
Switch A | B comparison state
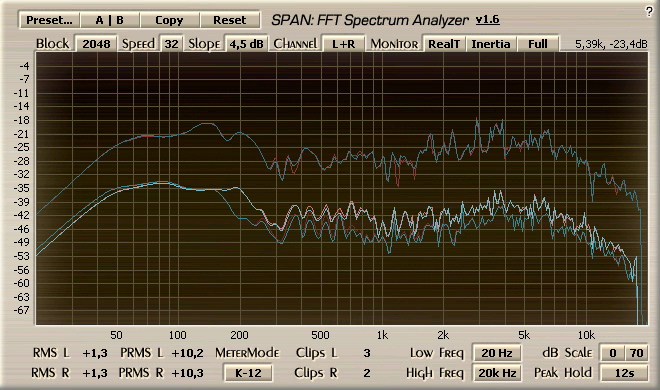[x=109, y=20]
